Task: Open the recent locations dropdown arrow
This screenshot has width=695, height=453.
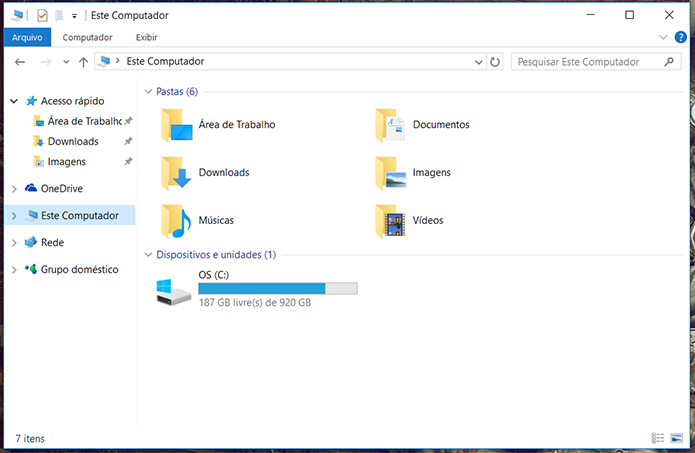Action: (x=66, y=62)
